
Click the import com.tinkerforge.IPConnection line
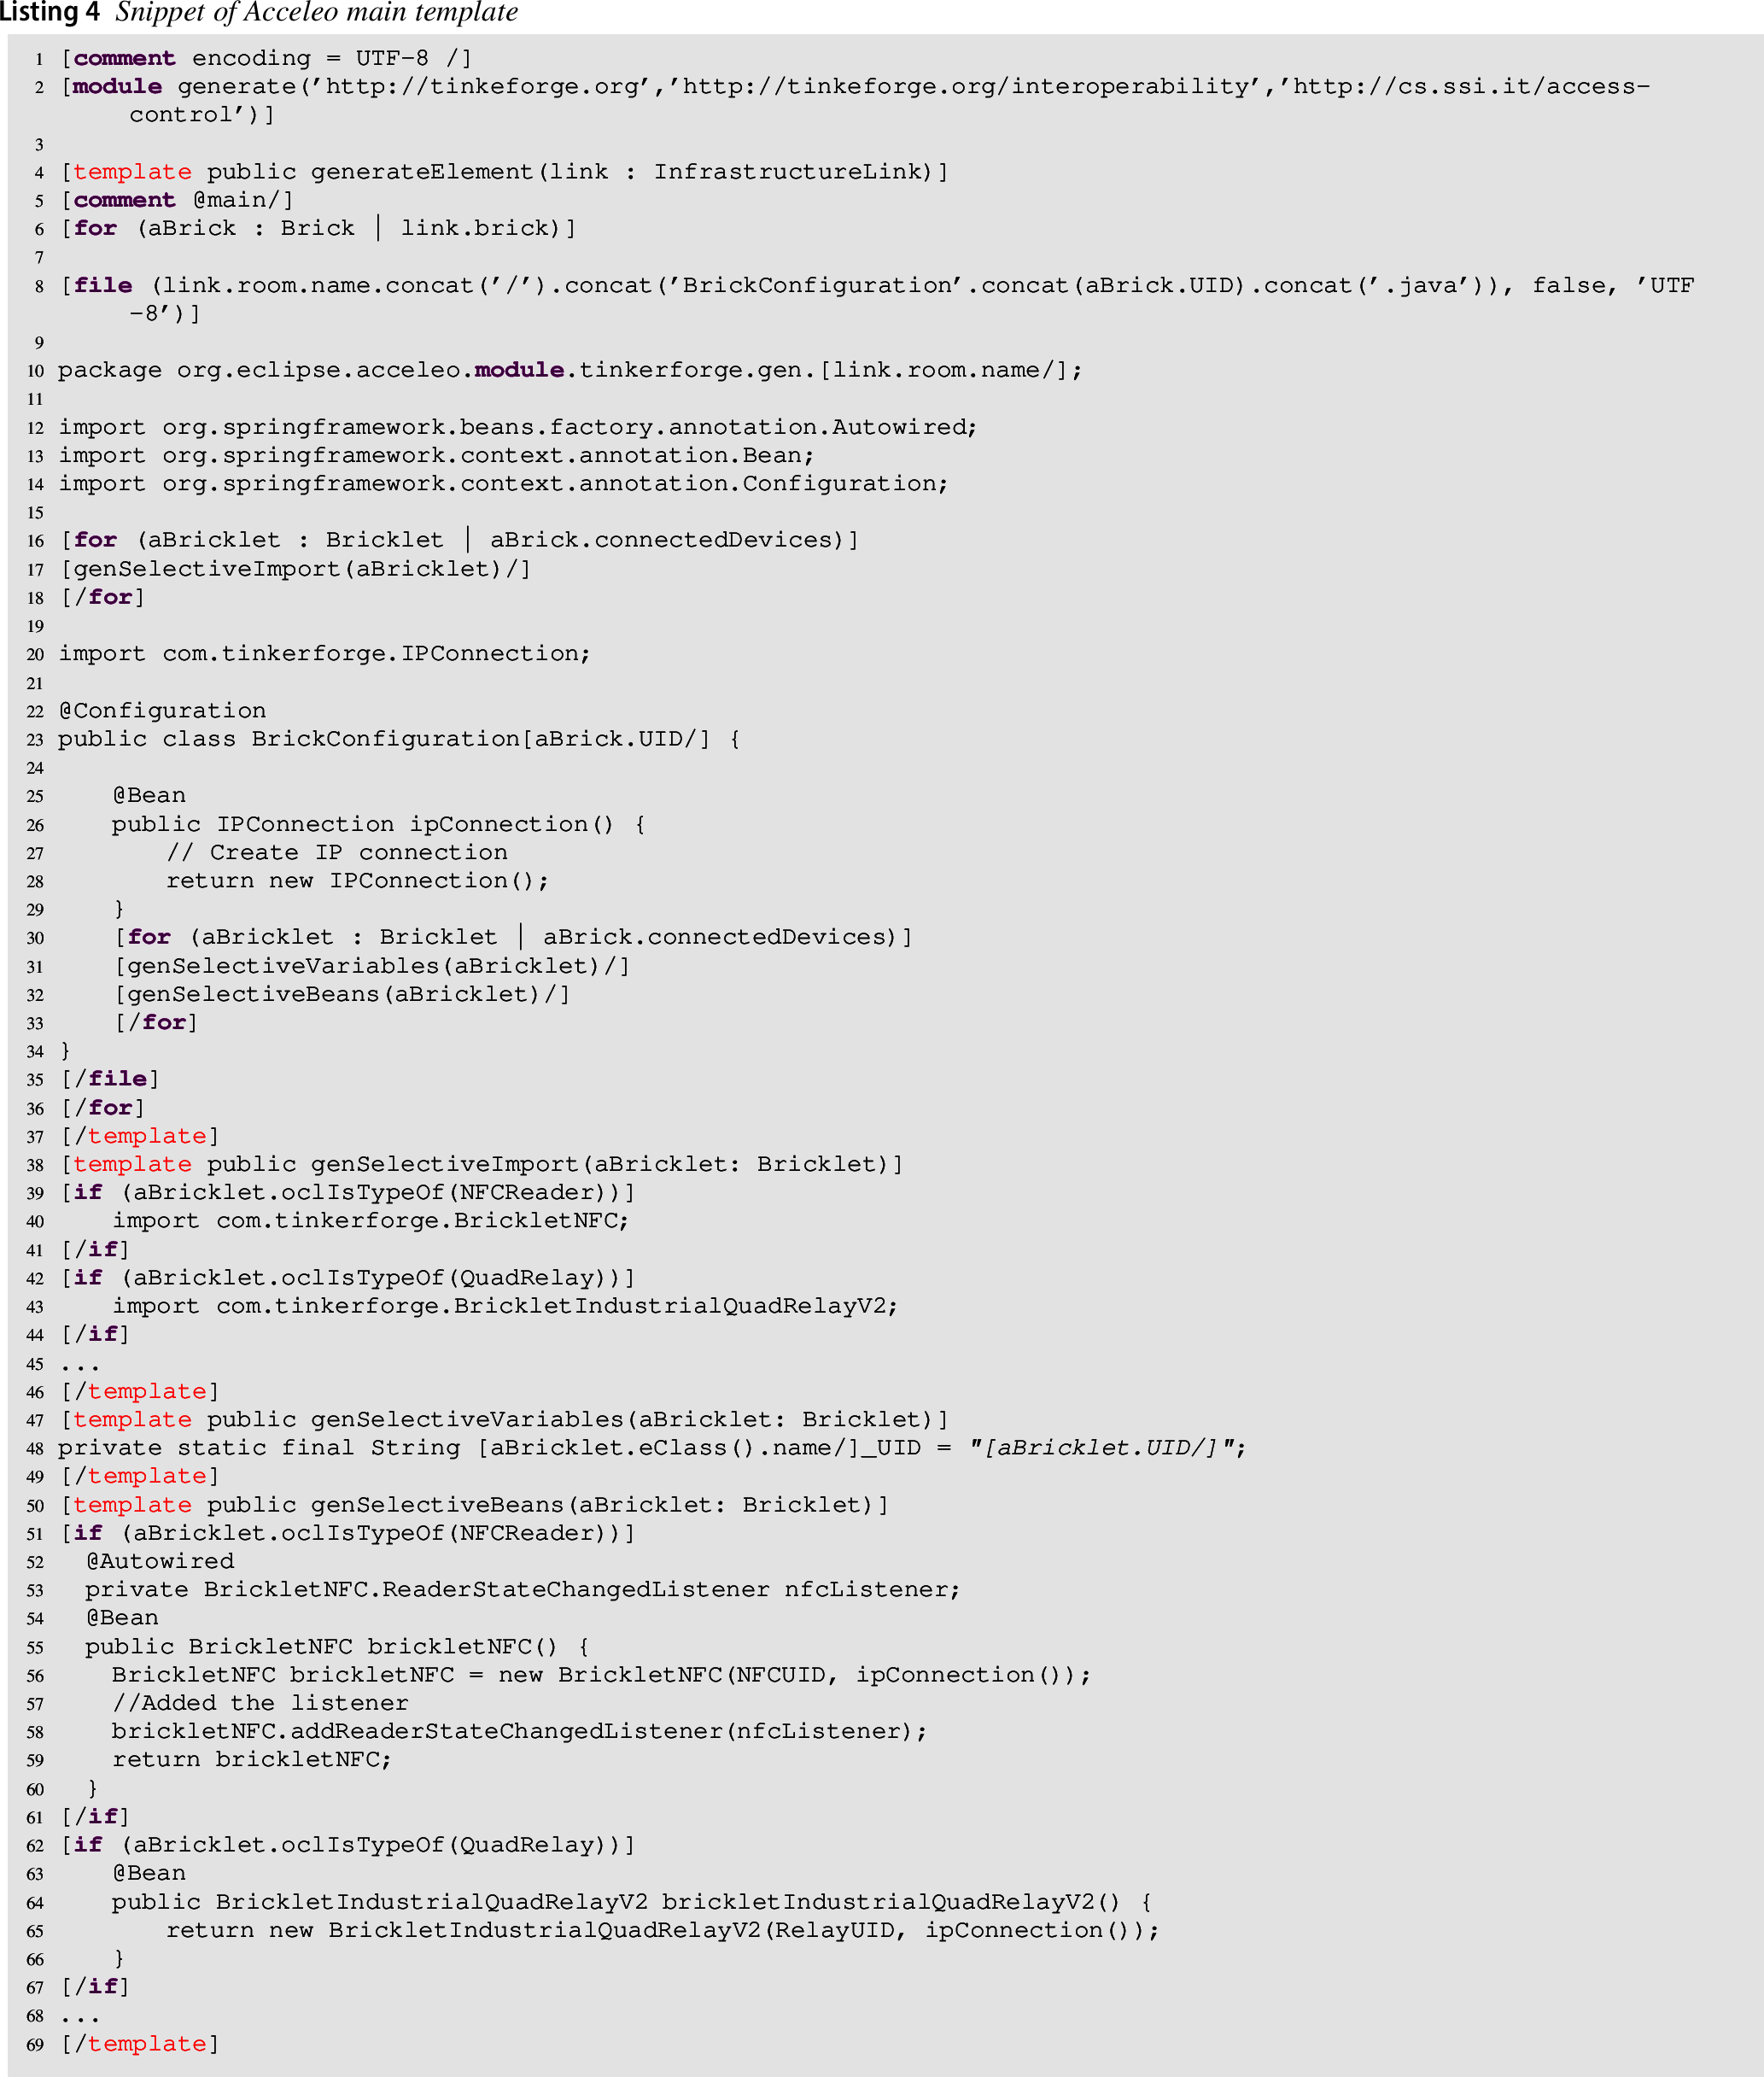pos(324,654)
